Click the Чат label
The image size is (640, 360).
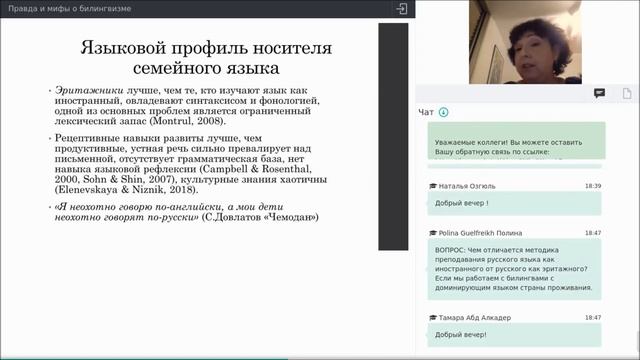tap(426, 112)
